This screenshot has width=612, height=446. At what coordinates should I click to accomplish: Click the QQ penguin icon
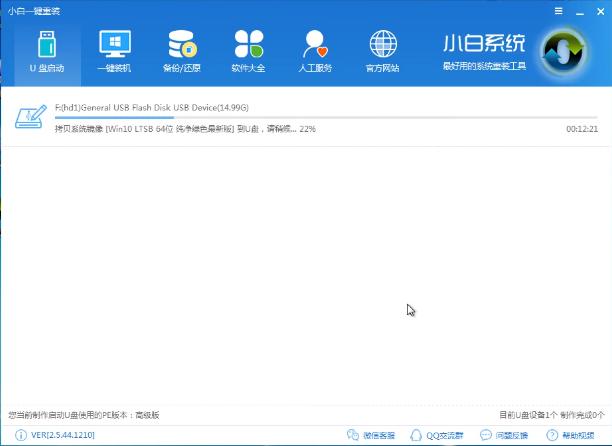coord(416,435)
